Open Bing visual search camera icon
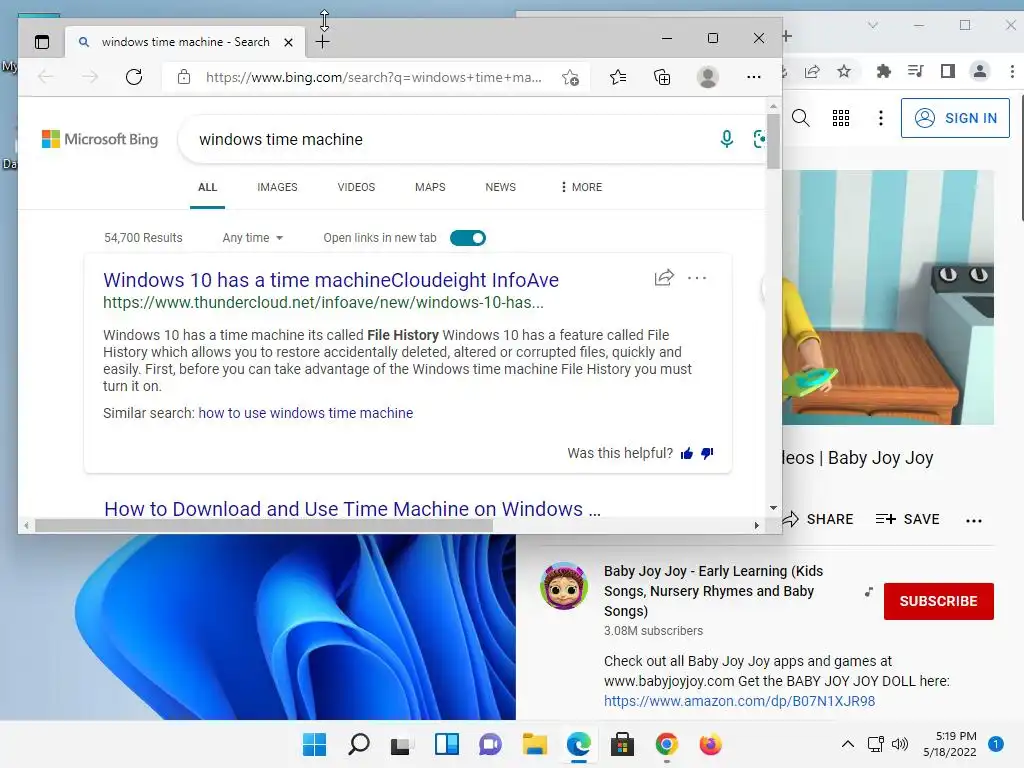The width and height of the screenshot is (1024, 768). (760, 139)
